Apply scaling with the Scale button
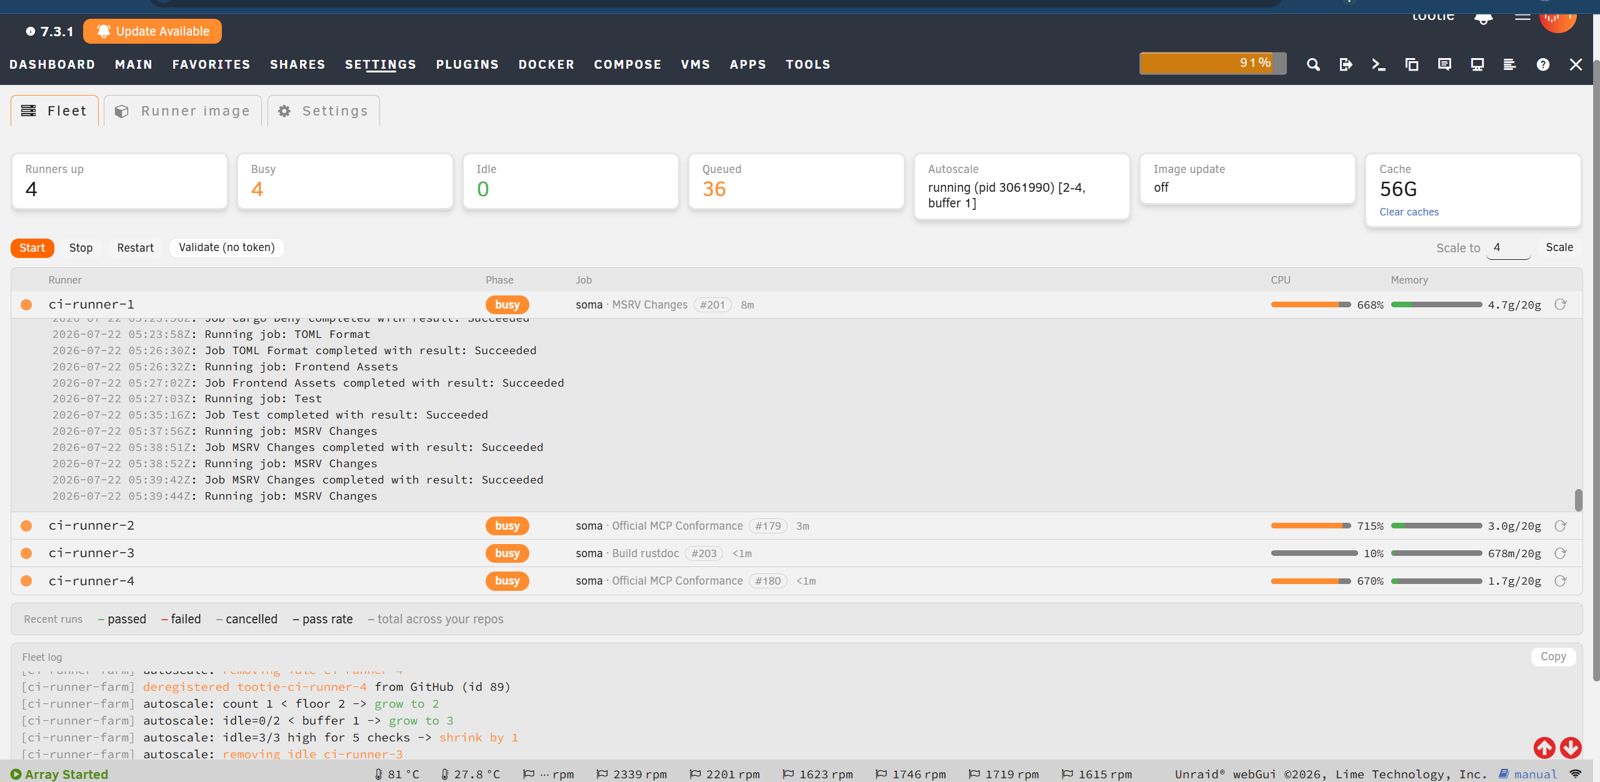Viewport: 1600px width, 782px height. pos(1559,248)
